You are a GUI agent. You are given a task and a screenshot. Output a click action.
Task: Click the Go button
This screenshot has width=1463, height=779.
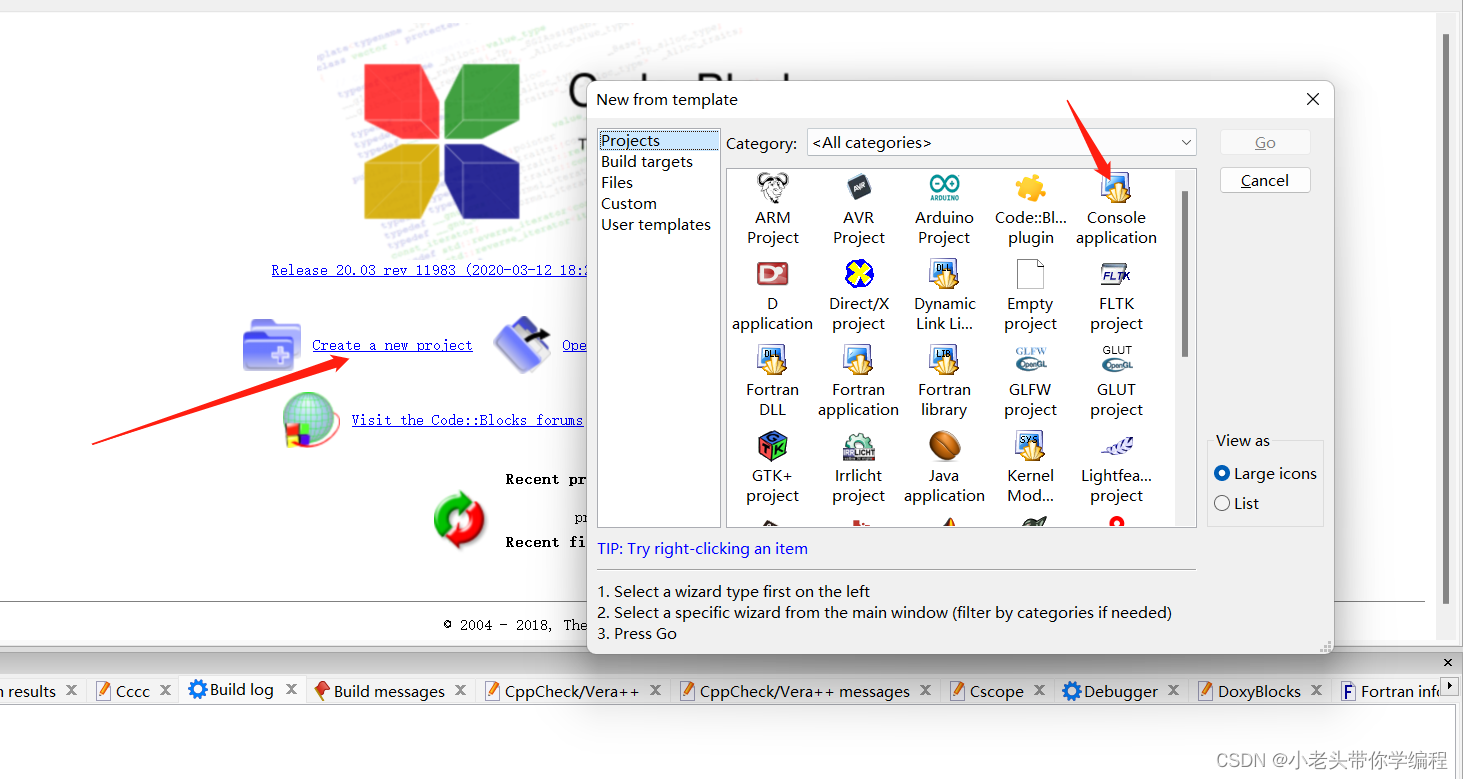pyautogui.click(x=1265, y=142)
